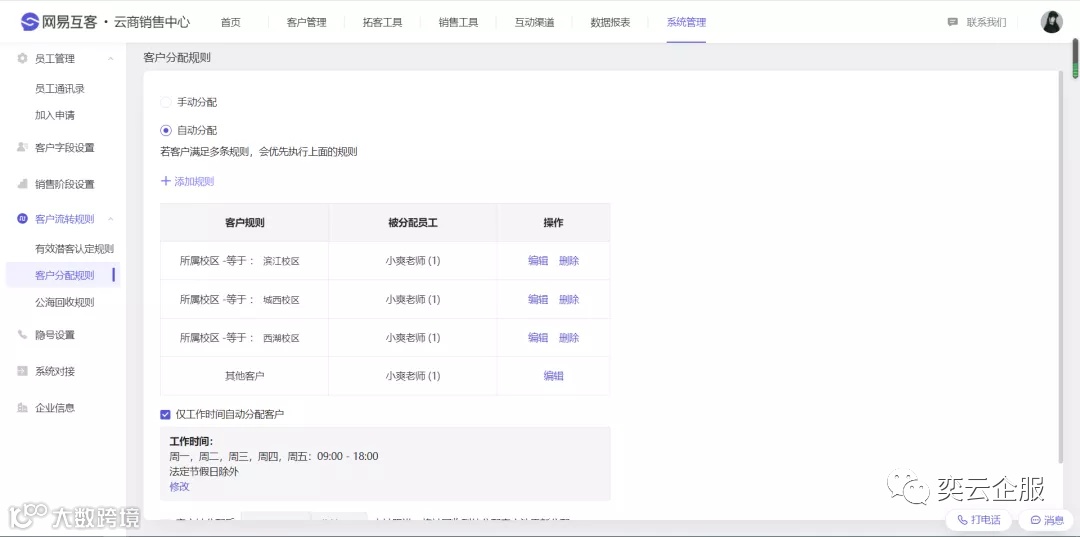Click 编辑 for the 滨江校区 rule
The image size is (1080, 537).
coord(538,261)
